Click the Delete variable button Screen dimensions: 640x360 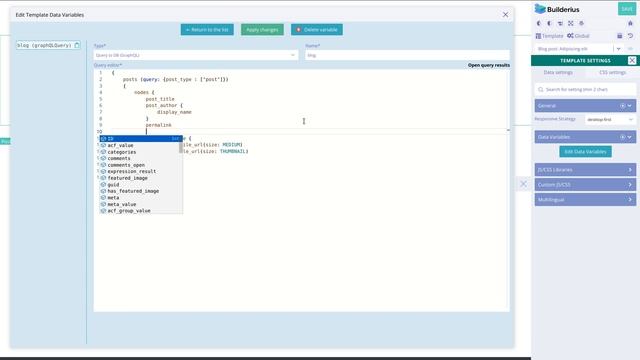pyautogui.click(x=317, y=29)
